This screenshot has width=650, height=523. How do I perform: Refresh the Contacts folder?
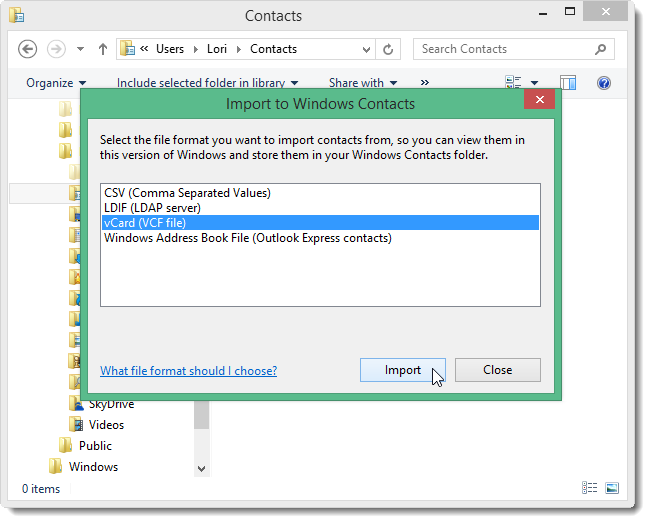pos(388,49)
